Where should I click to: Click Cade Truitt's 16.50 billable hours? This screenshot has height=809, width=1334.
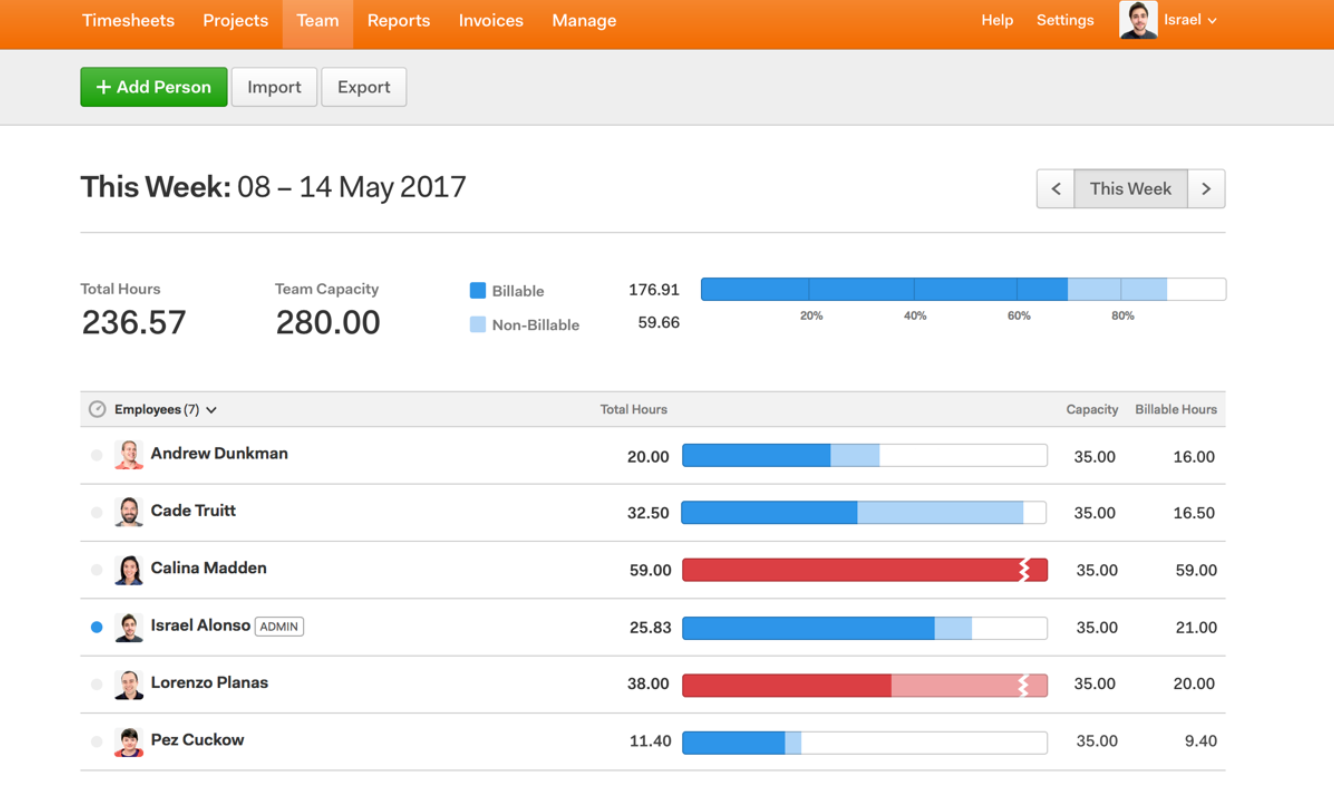pyautogui.click(x=1194, y=513)
